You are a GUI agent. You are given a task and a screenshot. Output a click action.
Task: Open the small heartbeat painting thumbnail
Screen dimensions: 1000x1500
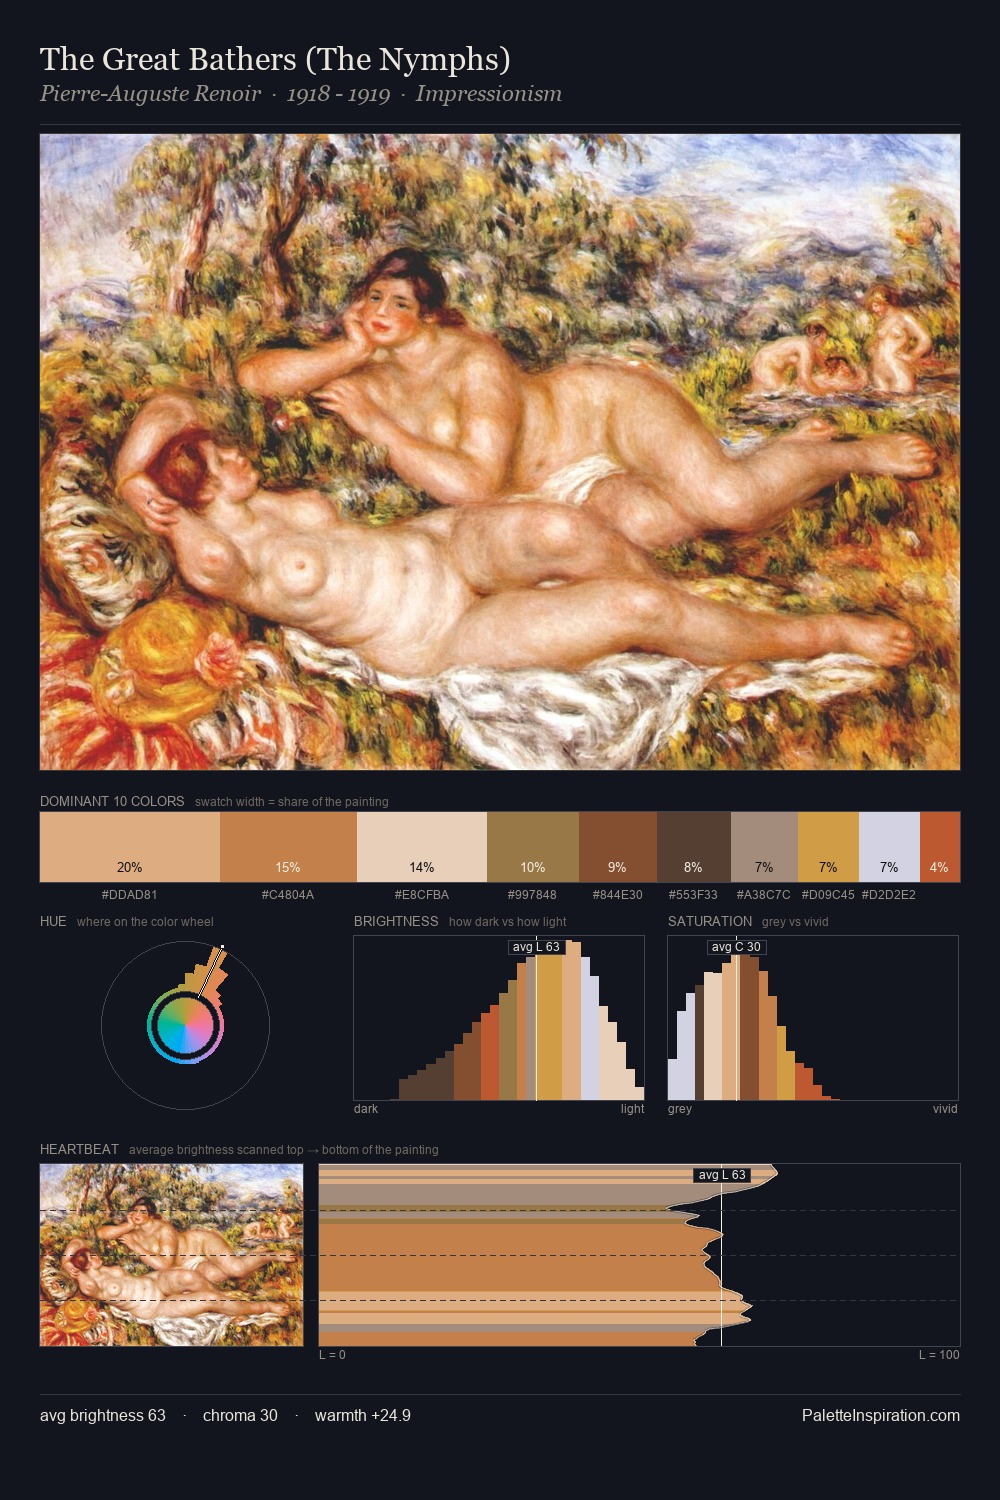(171, 1255)
